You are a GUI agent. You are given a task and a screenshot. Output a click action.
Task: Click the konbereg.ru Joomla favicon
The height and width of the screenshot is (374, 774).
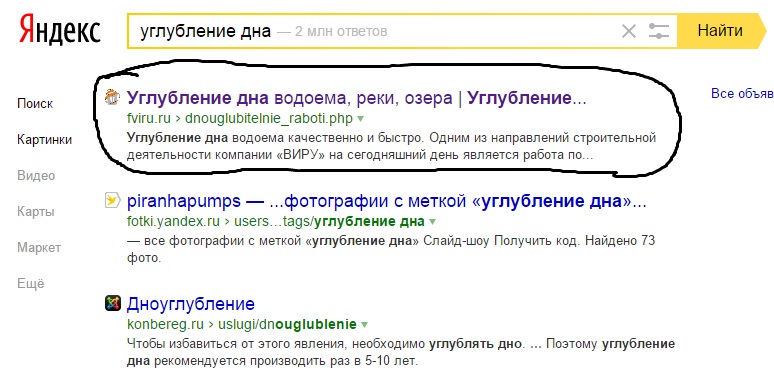pos(113,303)
